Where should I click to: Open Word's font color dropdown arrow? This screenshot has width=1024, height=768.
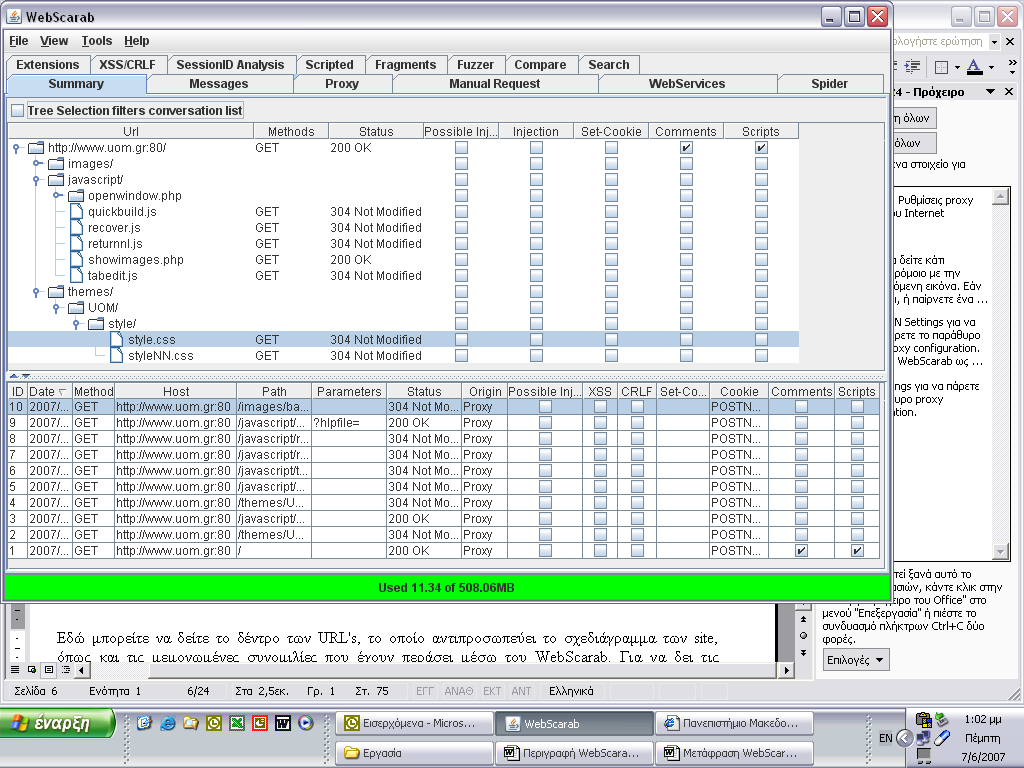click(991, 67)
